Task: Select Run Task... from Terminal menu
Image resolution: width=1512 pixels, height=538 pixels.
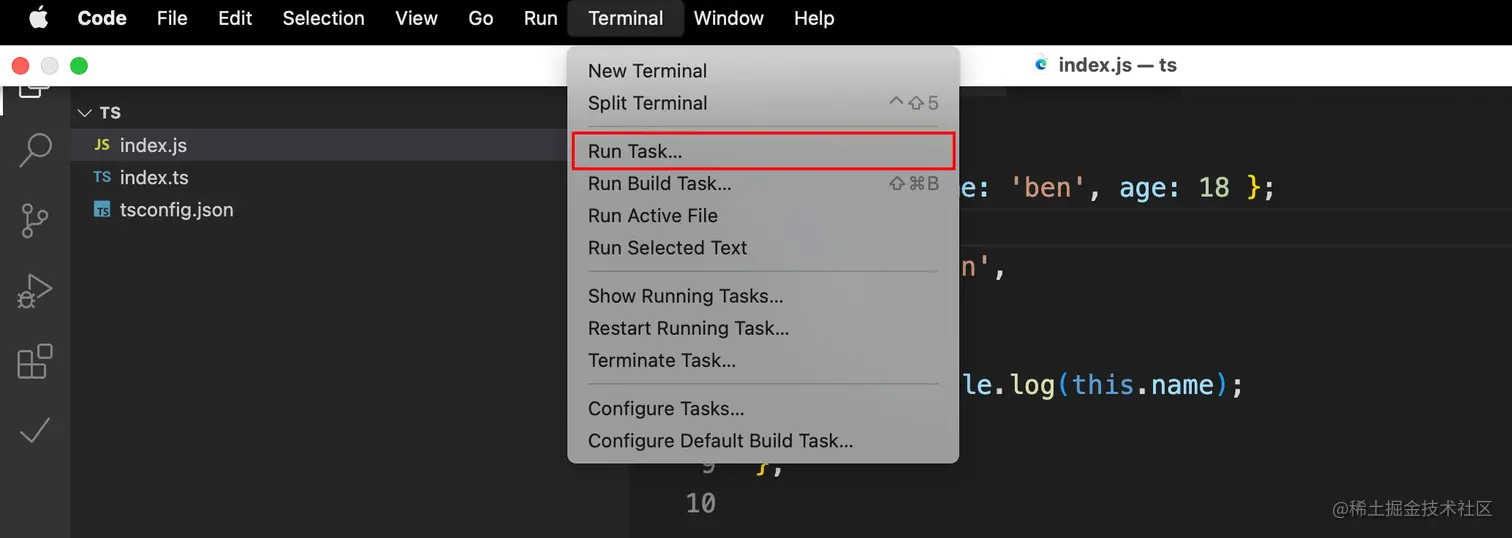Action: coord(635,151)
